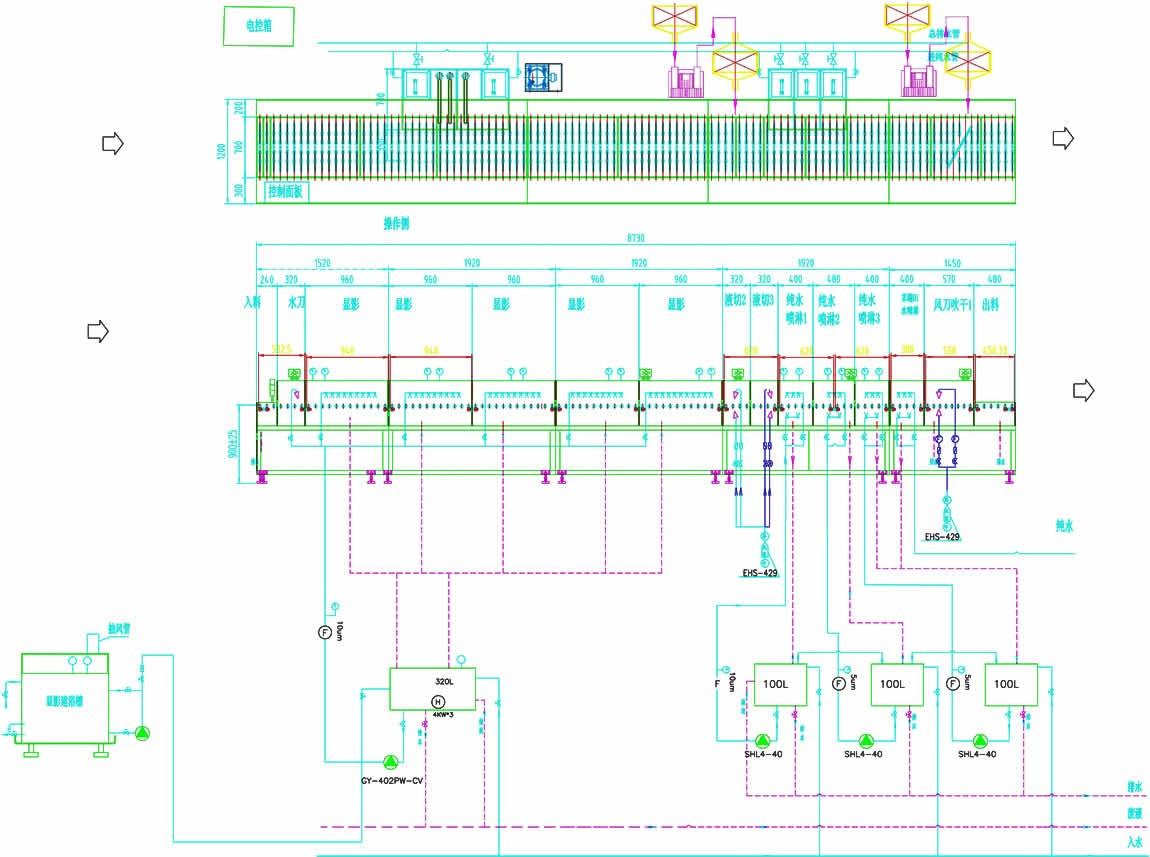Select the green pump beside 显影建浴槽 tank

click(141, 733)
